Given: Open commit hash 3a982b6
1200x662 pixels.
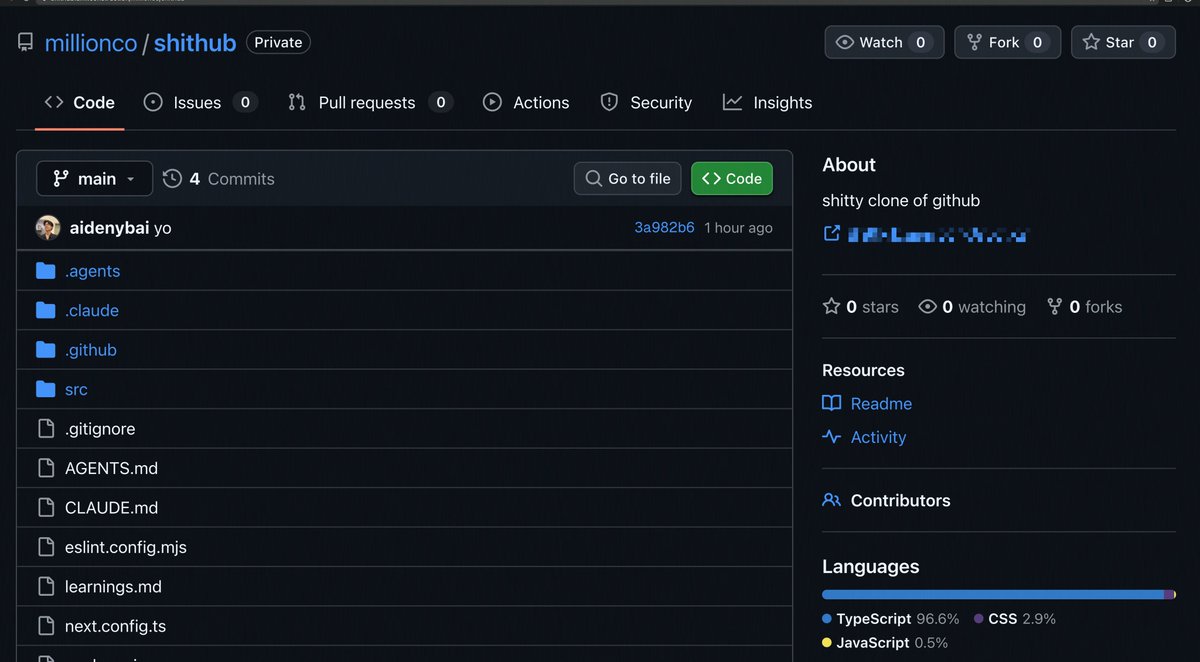Looking at the screenshot, I should point(664,228).
